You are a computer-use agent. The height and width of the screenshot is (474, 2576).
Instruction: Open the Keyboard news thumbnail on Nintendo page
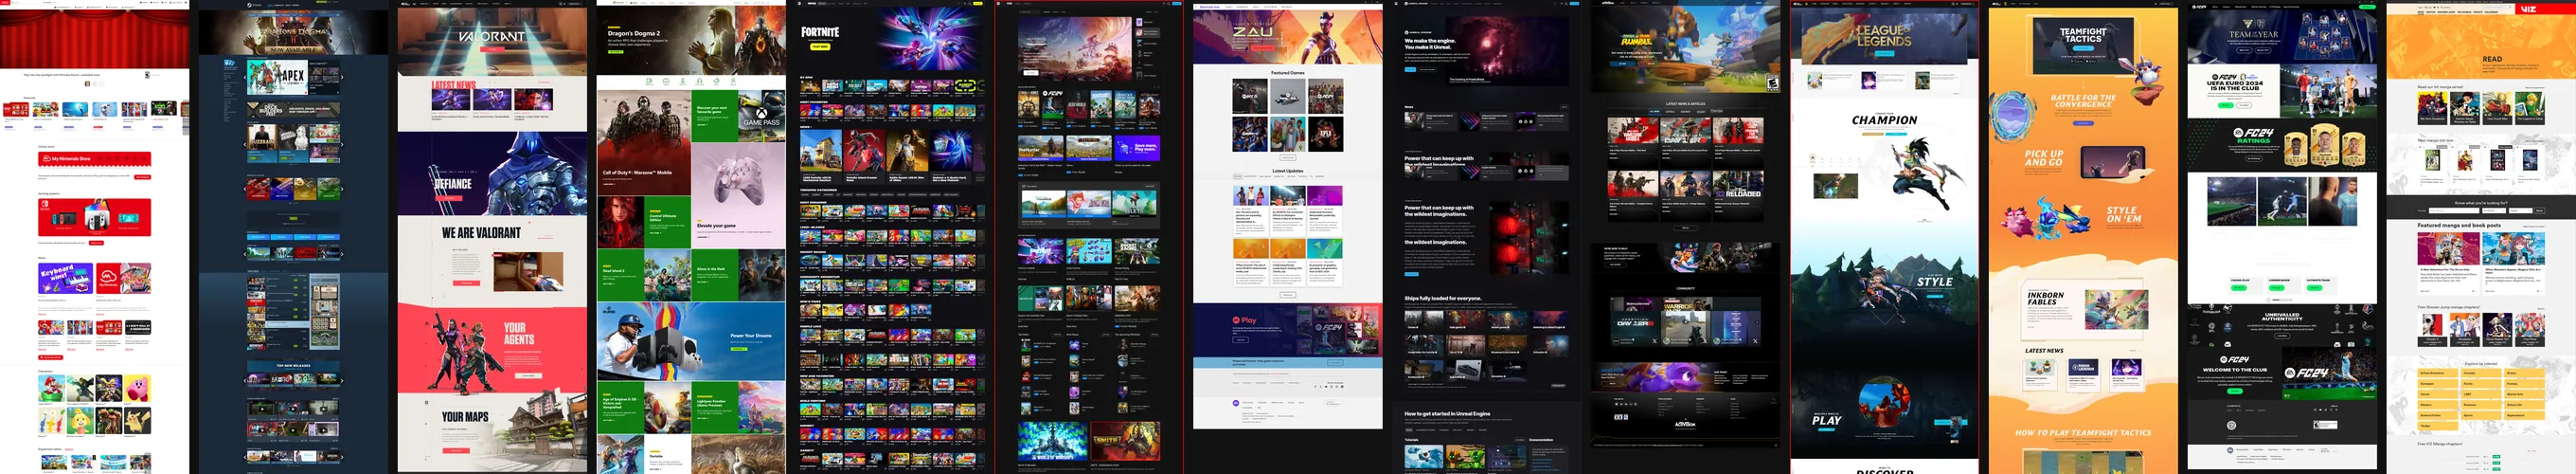pos(65,278)
